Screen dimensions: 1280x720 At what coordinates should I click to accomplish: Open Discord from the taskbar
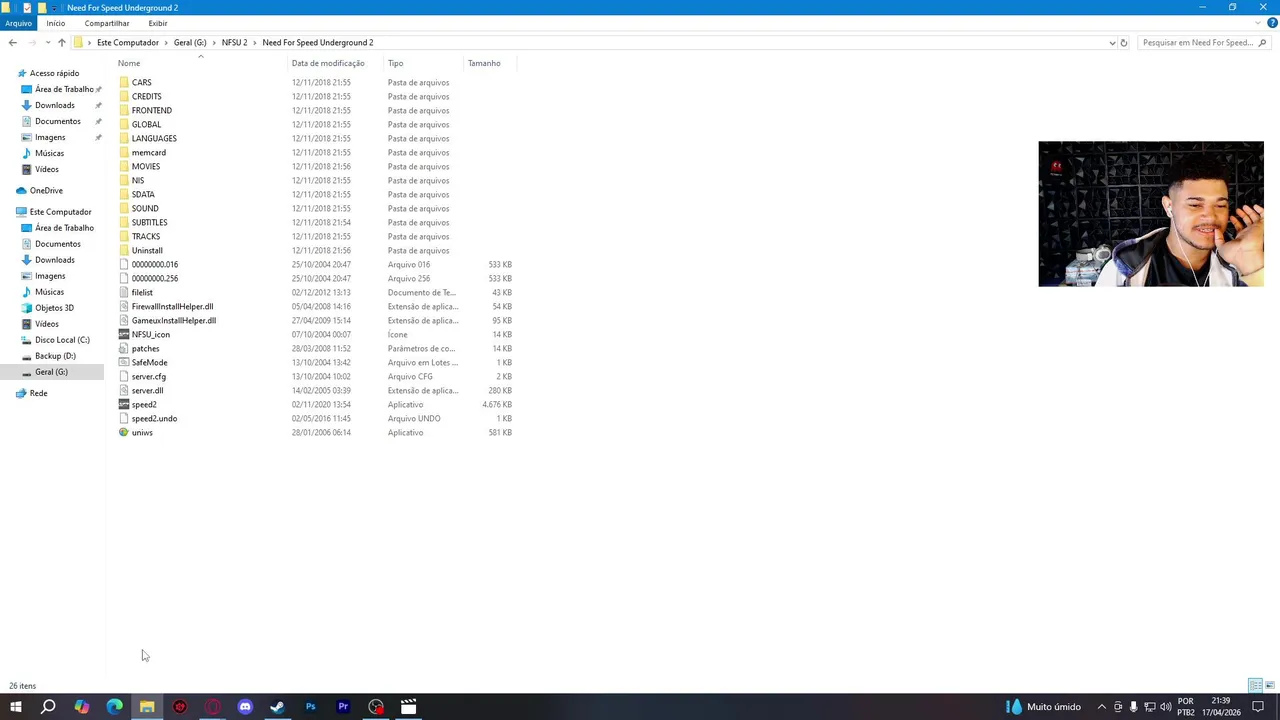(x=245, y=707)
